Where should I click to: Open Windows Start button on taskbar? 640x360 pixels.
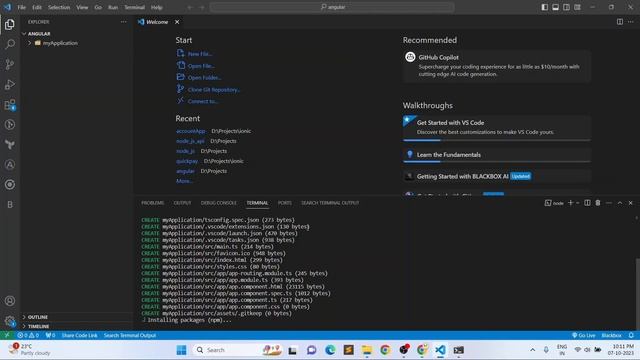click(x=181, y=350)
